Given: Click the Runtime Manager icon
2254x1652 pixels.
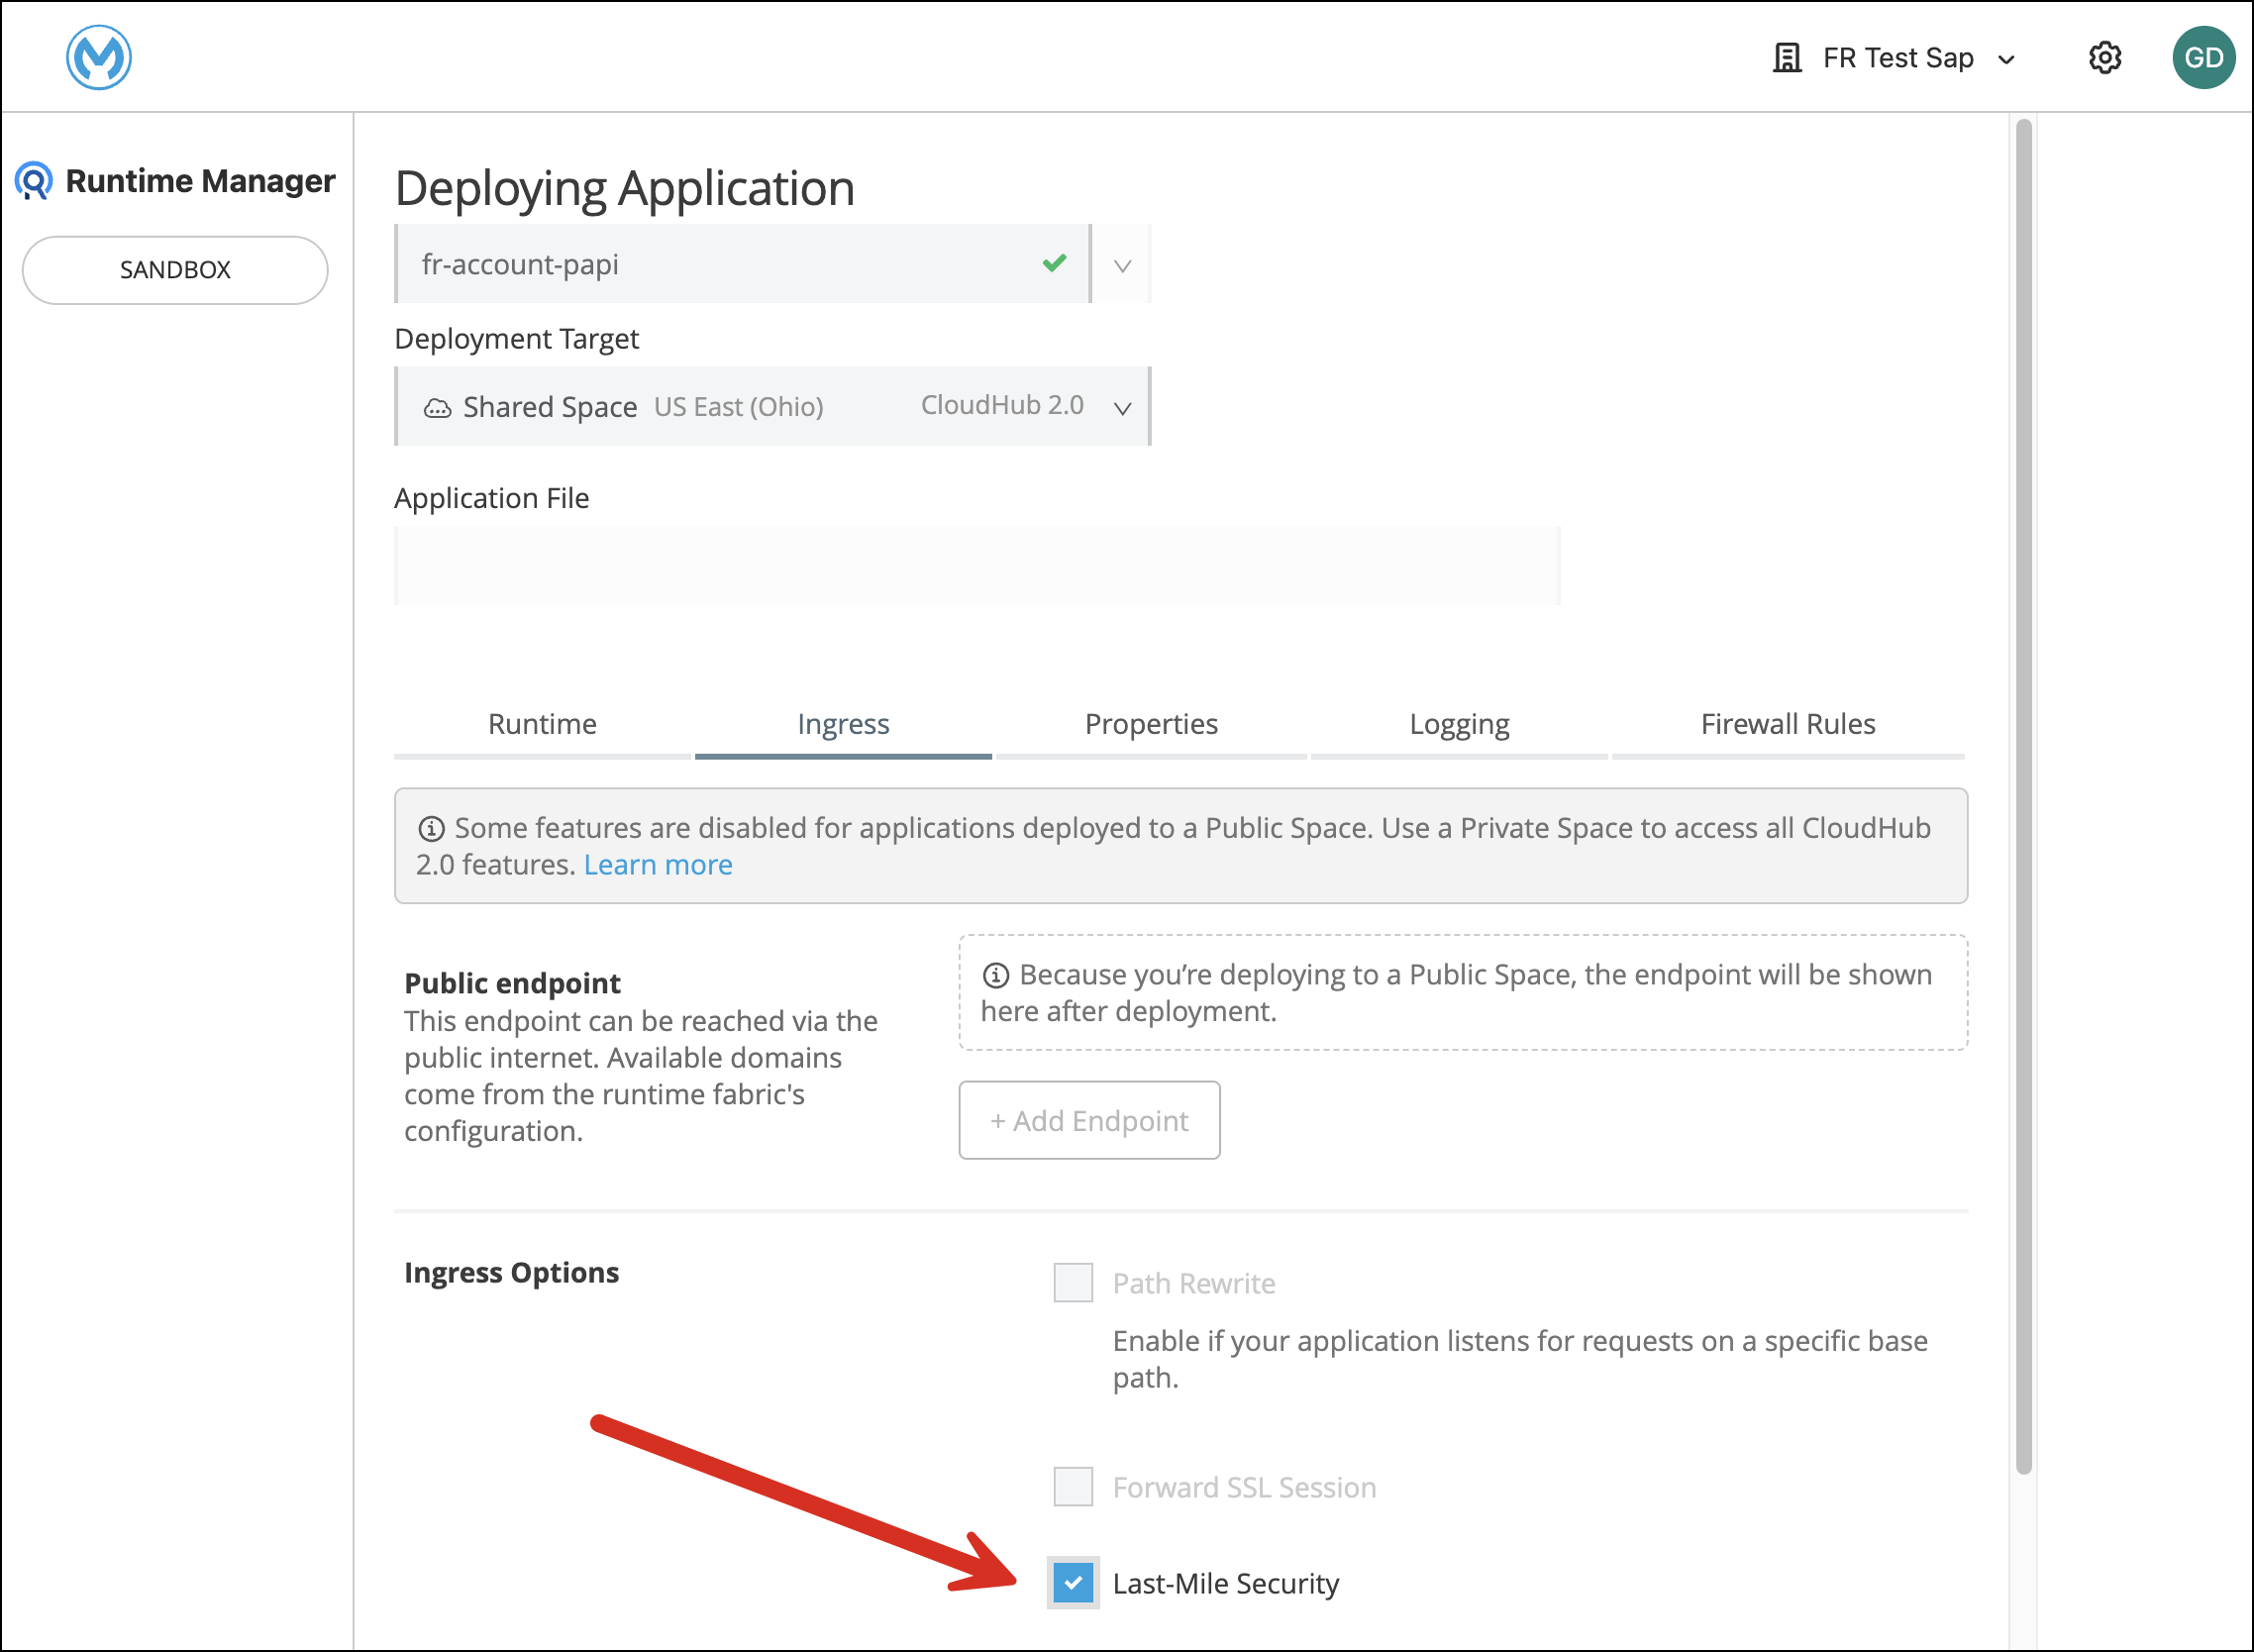Looking at the screenshot, I should coord(34,181).
